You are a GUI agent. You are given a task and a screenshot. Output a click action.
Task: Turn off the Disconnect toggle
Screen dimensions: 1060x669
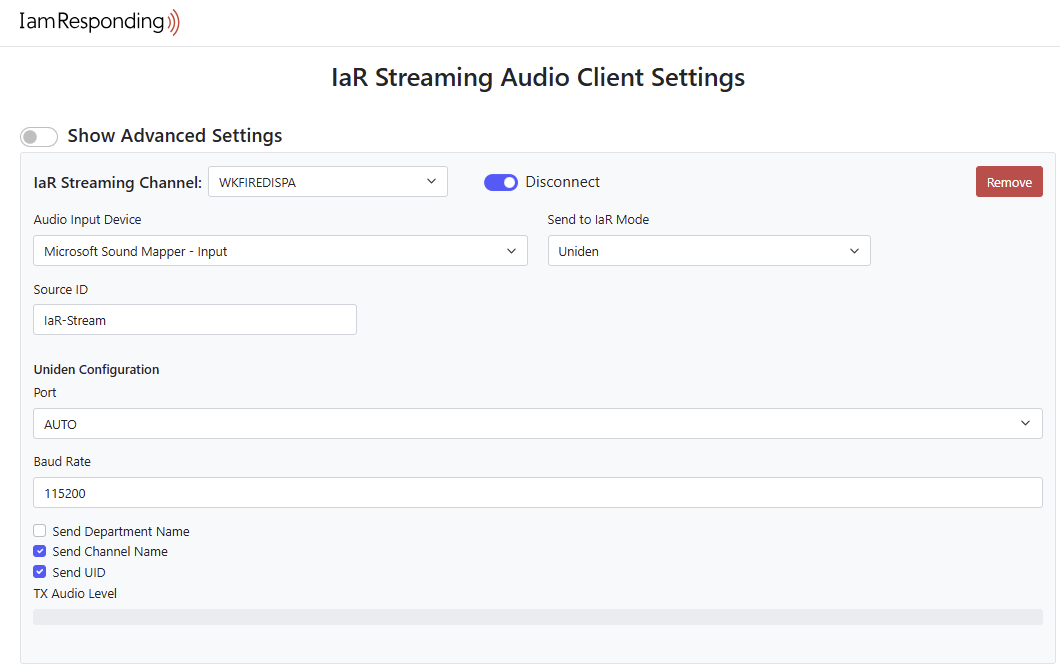point(500,182)
